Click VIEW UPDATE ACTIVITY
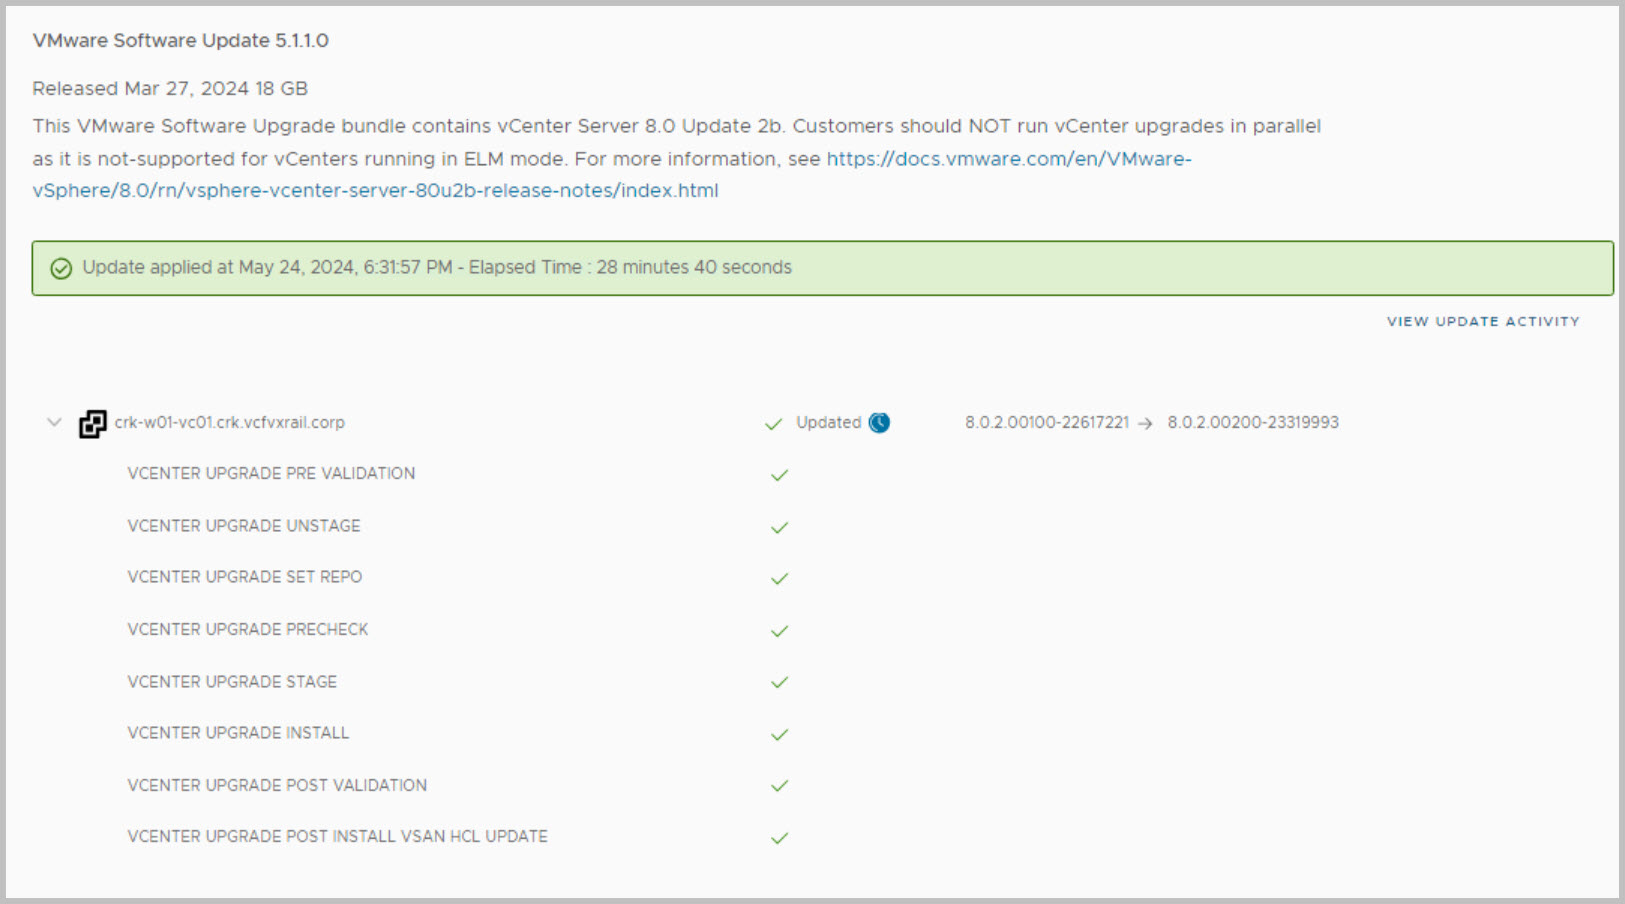Image resolution: width=1625 pixels, height=904 pixels. pyautogui.click(x=1483, y=321)
